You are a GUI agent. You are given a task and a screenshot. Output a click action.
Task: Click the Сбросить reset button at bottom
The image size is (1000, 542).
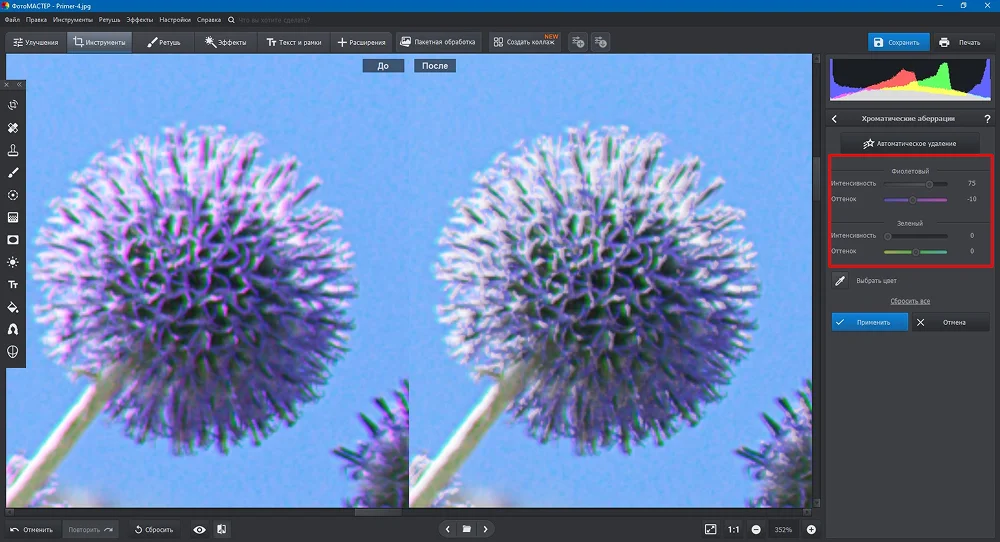coord(154,529)
